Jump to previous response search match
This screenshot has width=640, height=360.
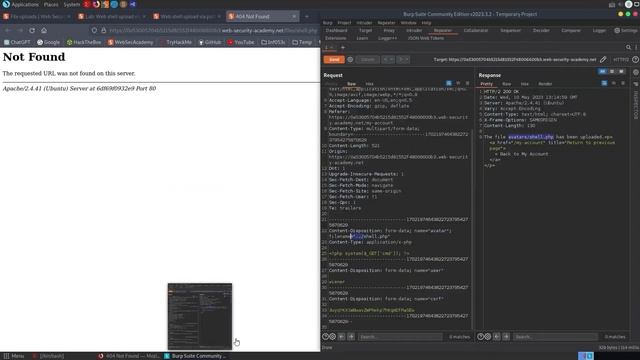pos(497,337)
